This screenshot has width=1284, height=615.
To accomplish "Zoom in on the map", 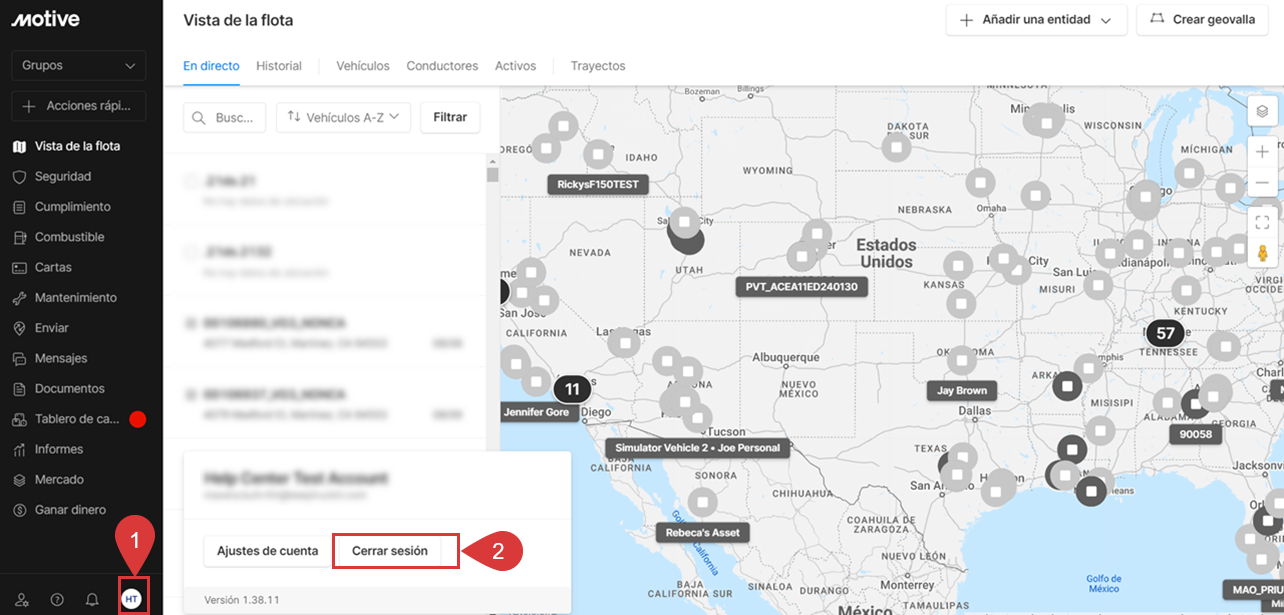I will point(1262,152).
